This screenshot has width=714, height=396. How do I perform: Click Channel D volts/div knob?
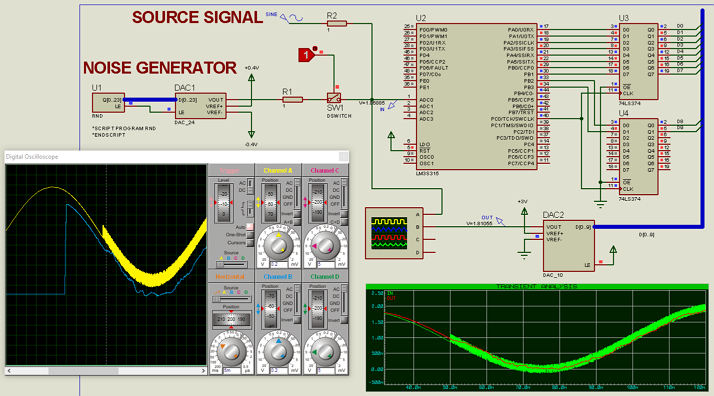325,351
